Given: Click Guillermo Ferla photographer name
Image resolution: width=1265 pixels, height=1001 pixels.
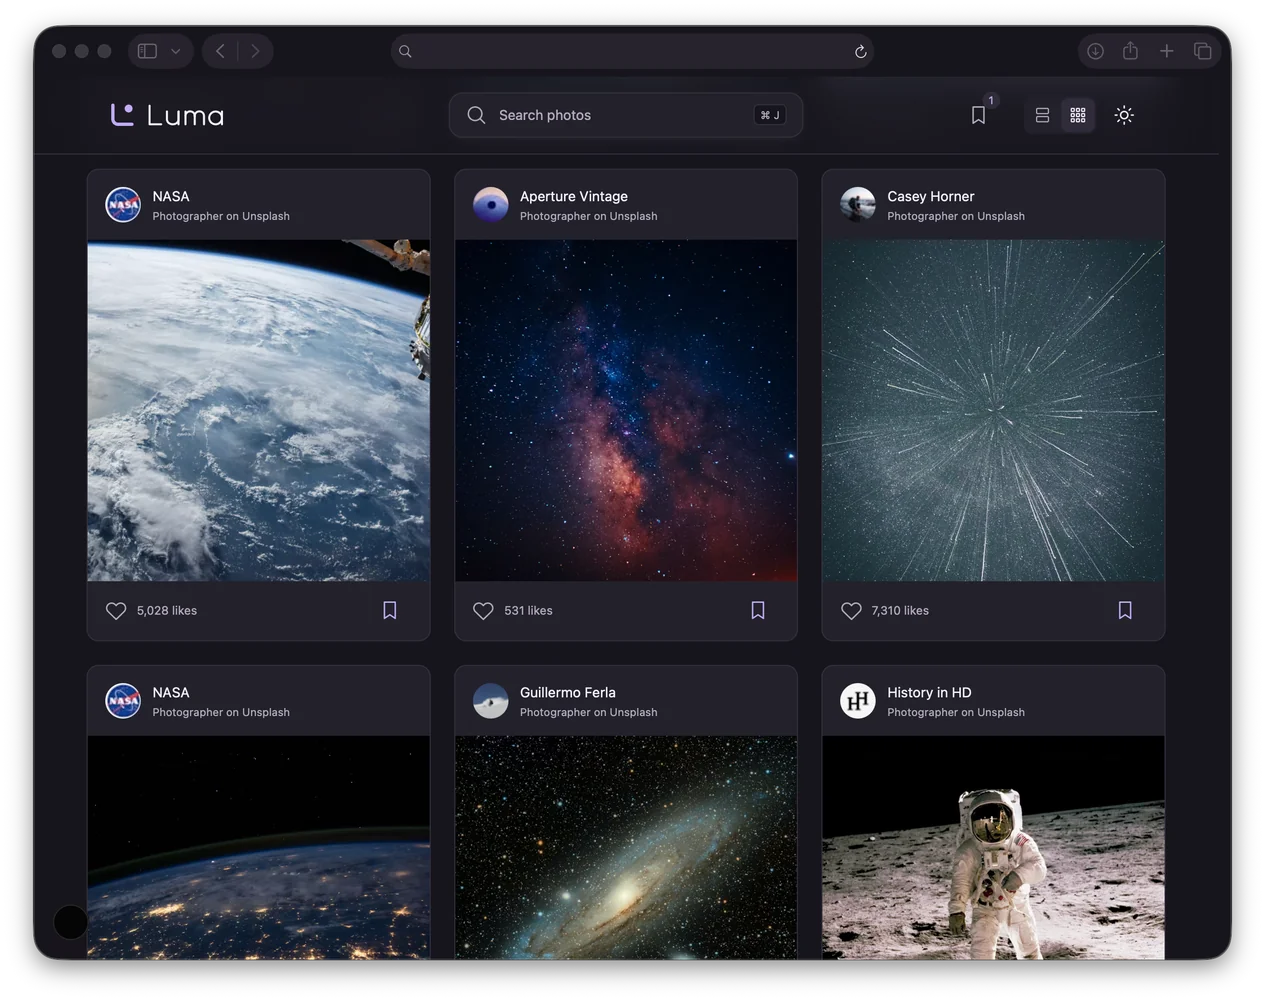Looking at the screenshot, I should [x=568, y=692].
